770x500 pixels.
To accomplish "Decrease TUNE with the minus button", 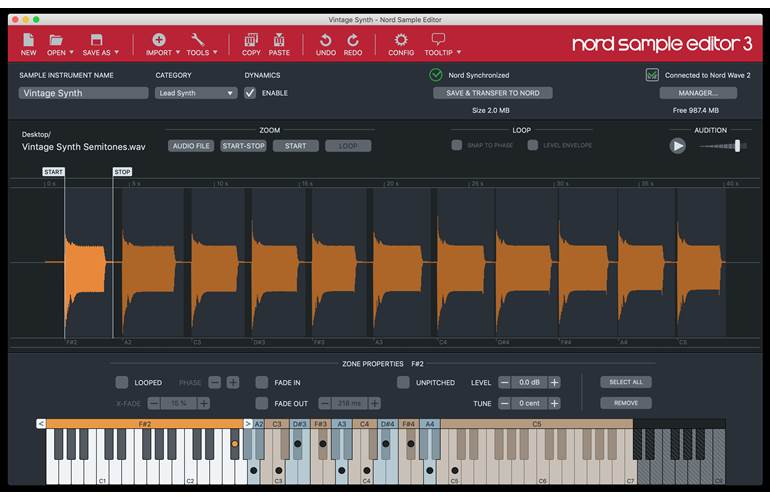I will tap(504, 403).
